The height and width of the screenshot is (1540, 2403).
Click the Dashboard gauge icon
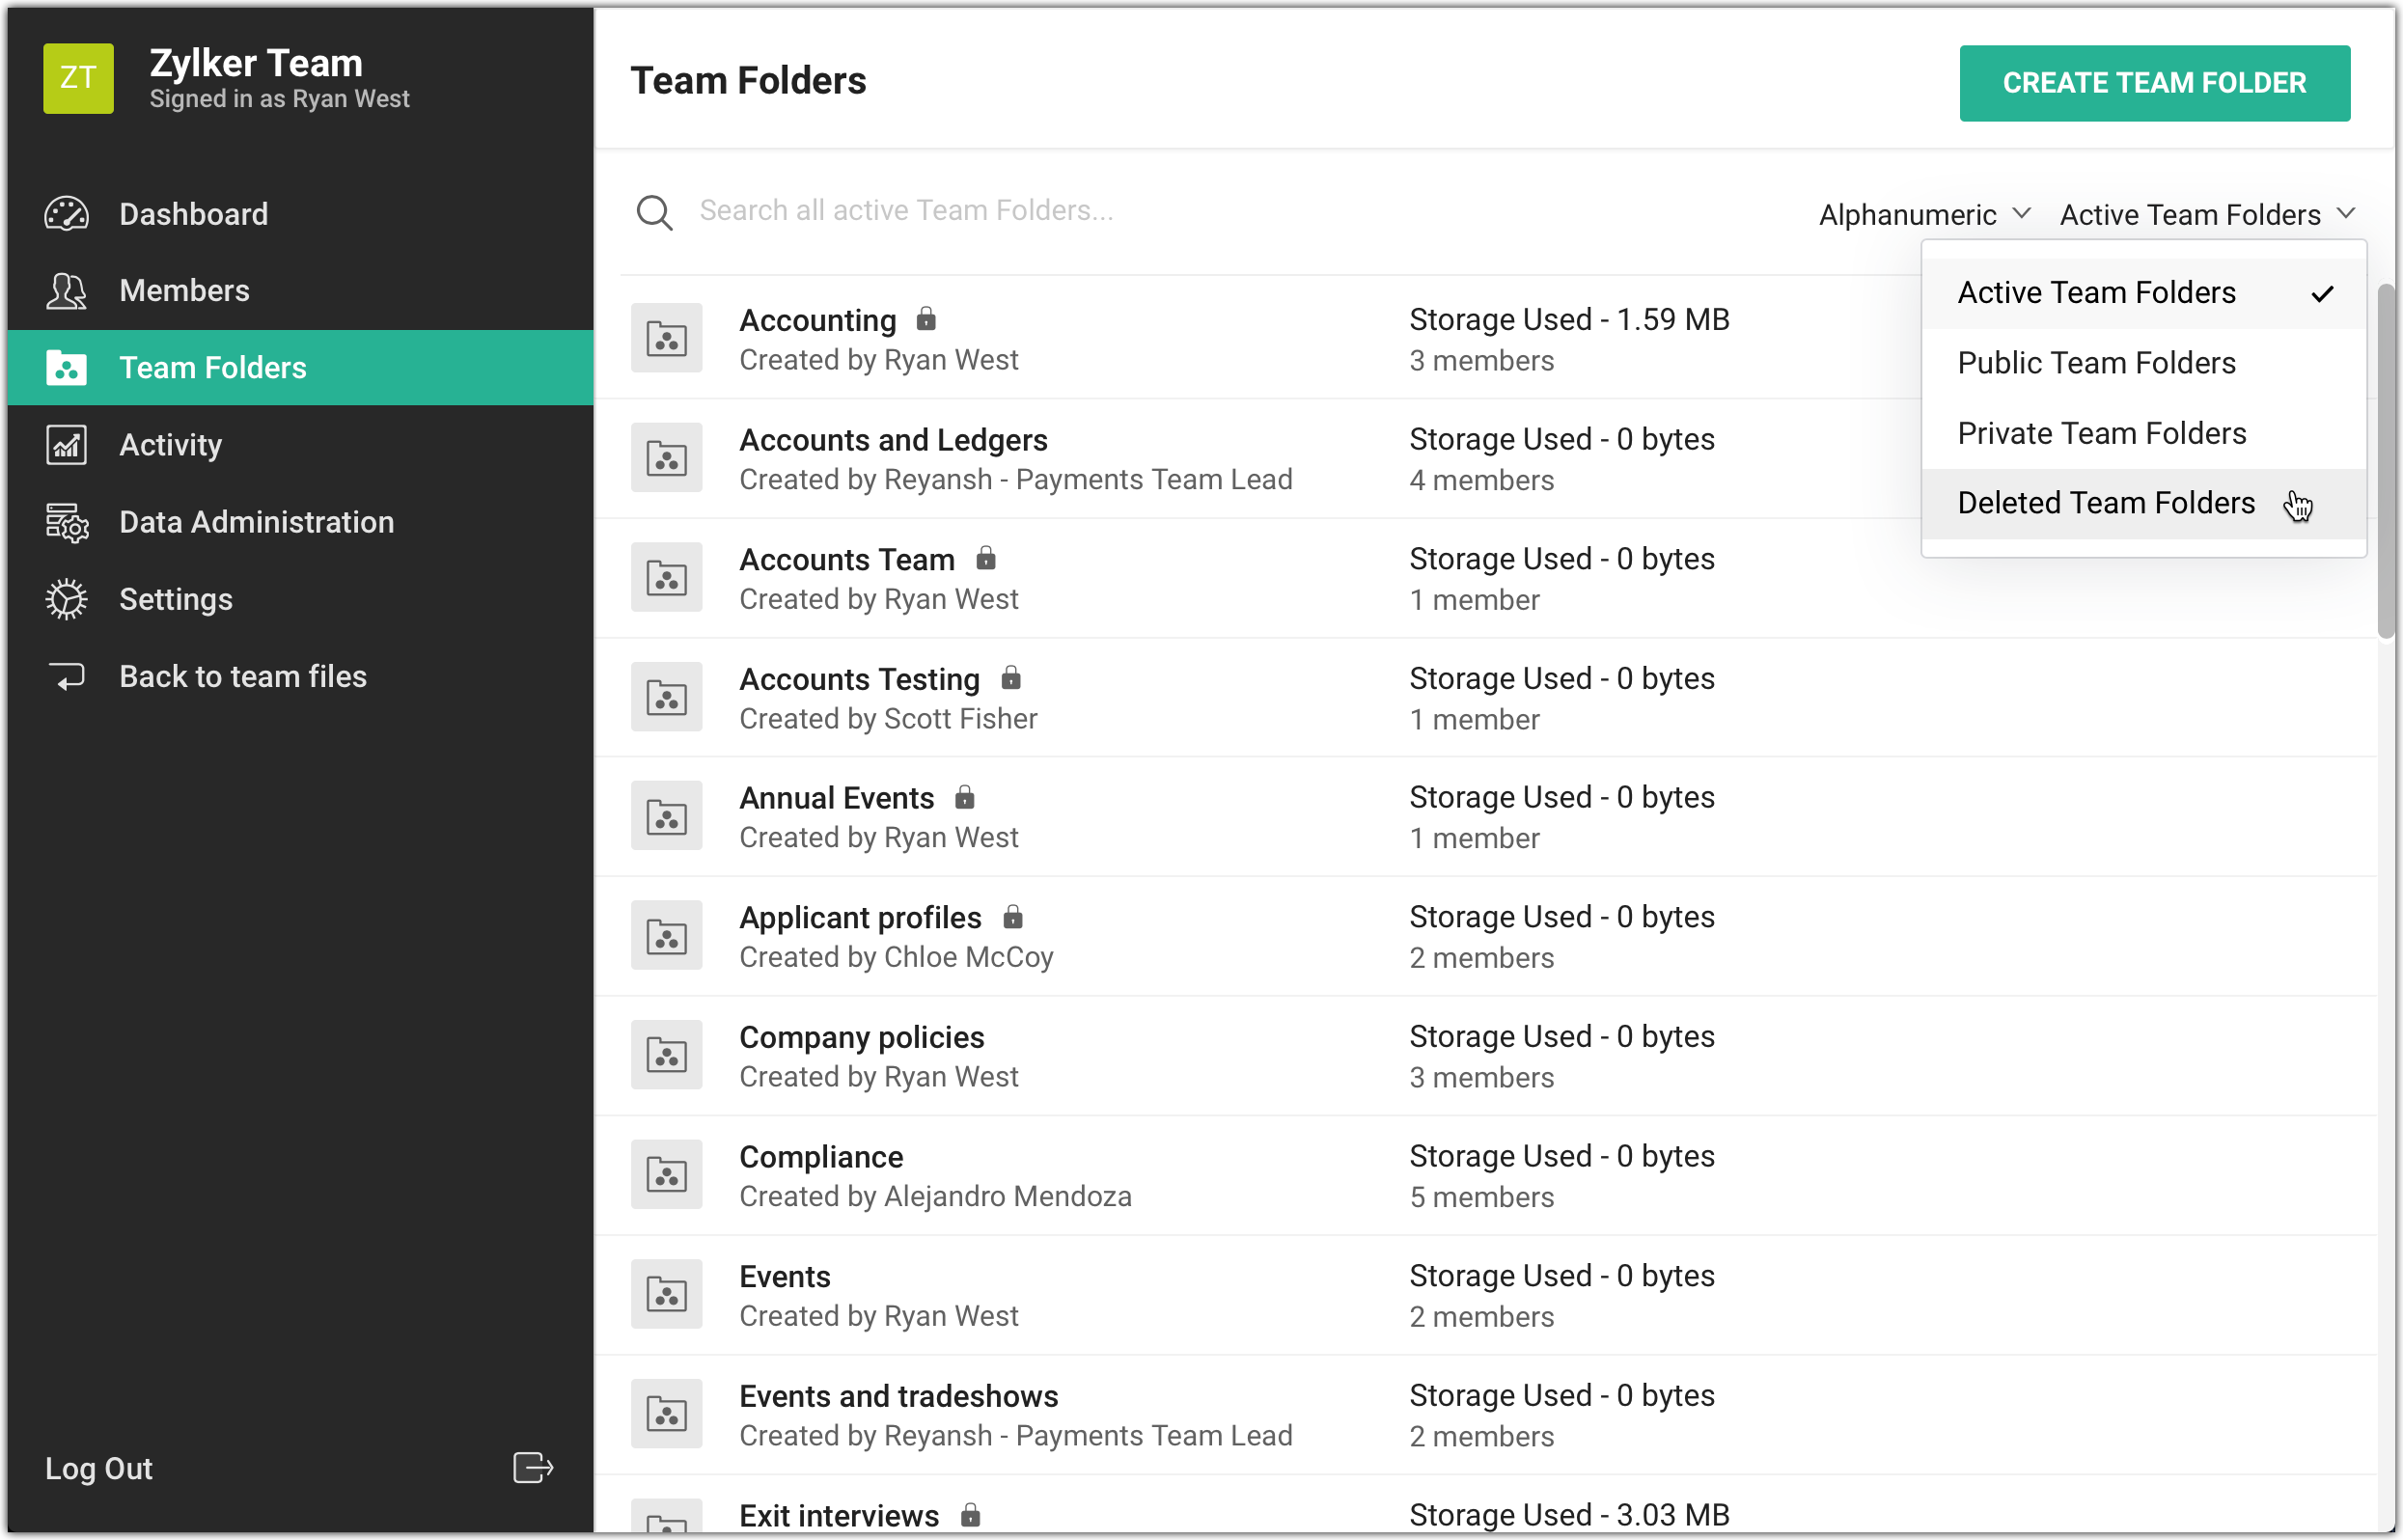66,214
